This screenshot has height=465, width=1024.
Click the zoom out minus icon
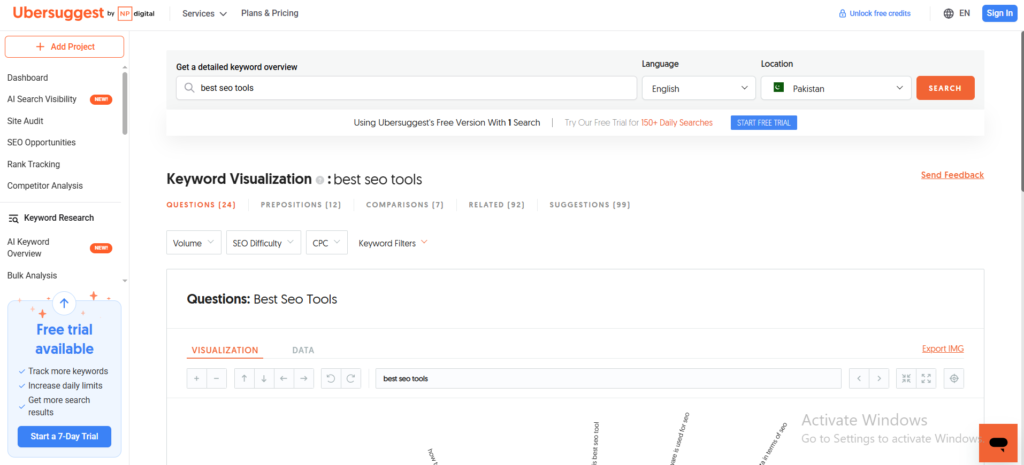216,379
